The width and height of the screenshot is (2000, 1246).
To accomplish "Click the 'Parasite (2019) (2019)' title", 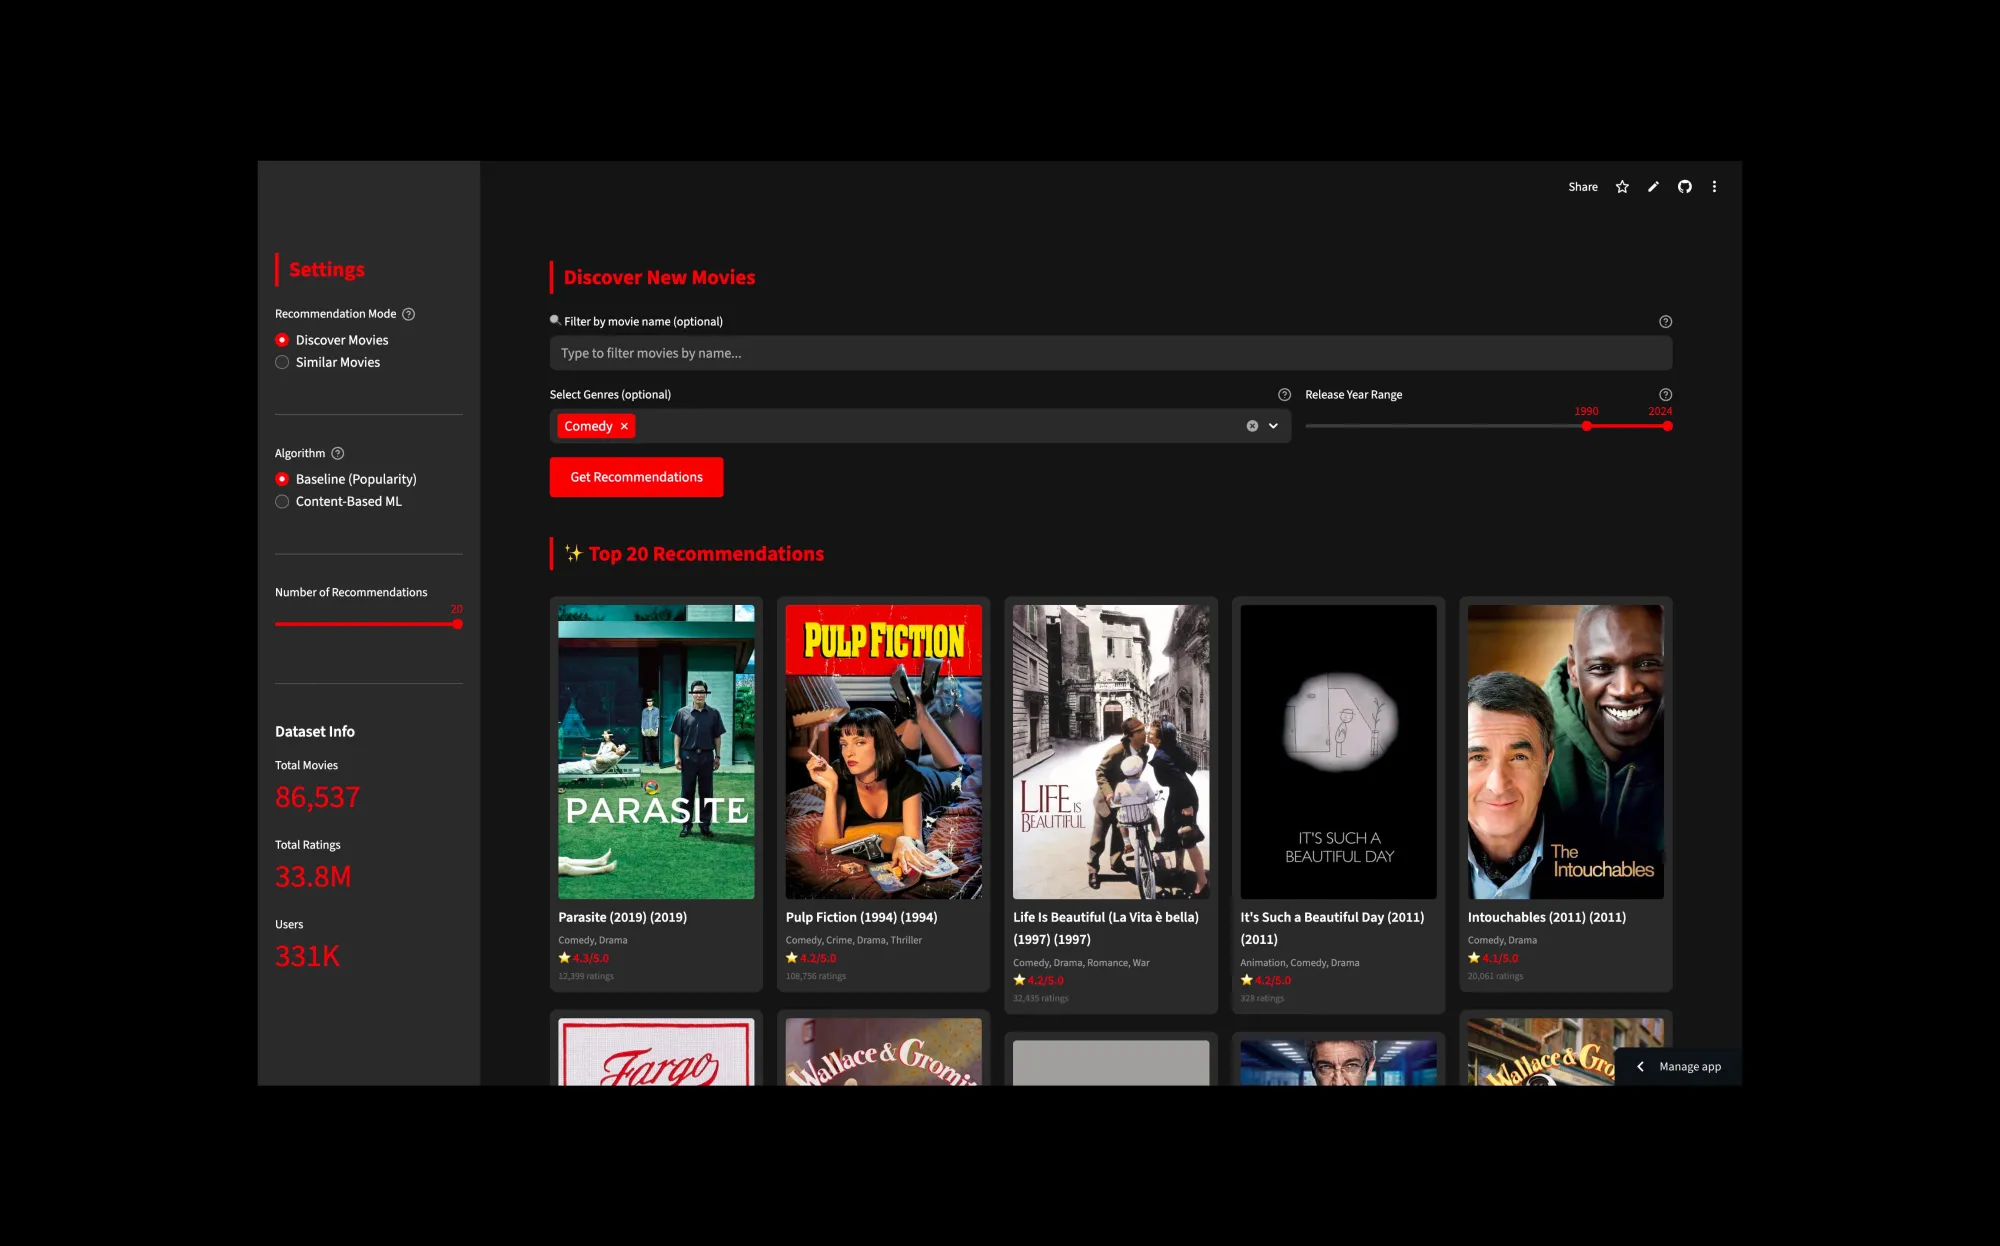I will 622,917.
